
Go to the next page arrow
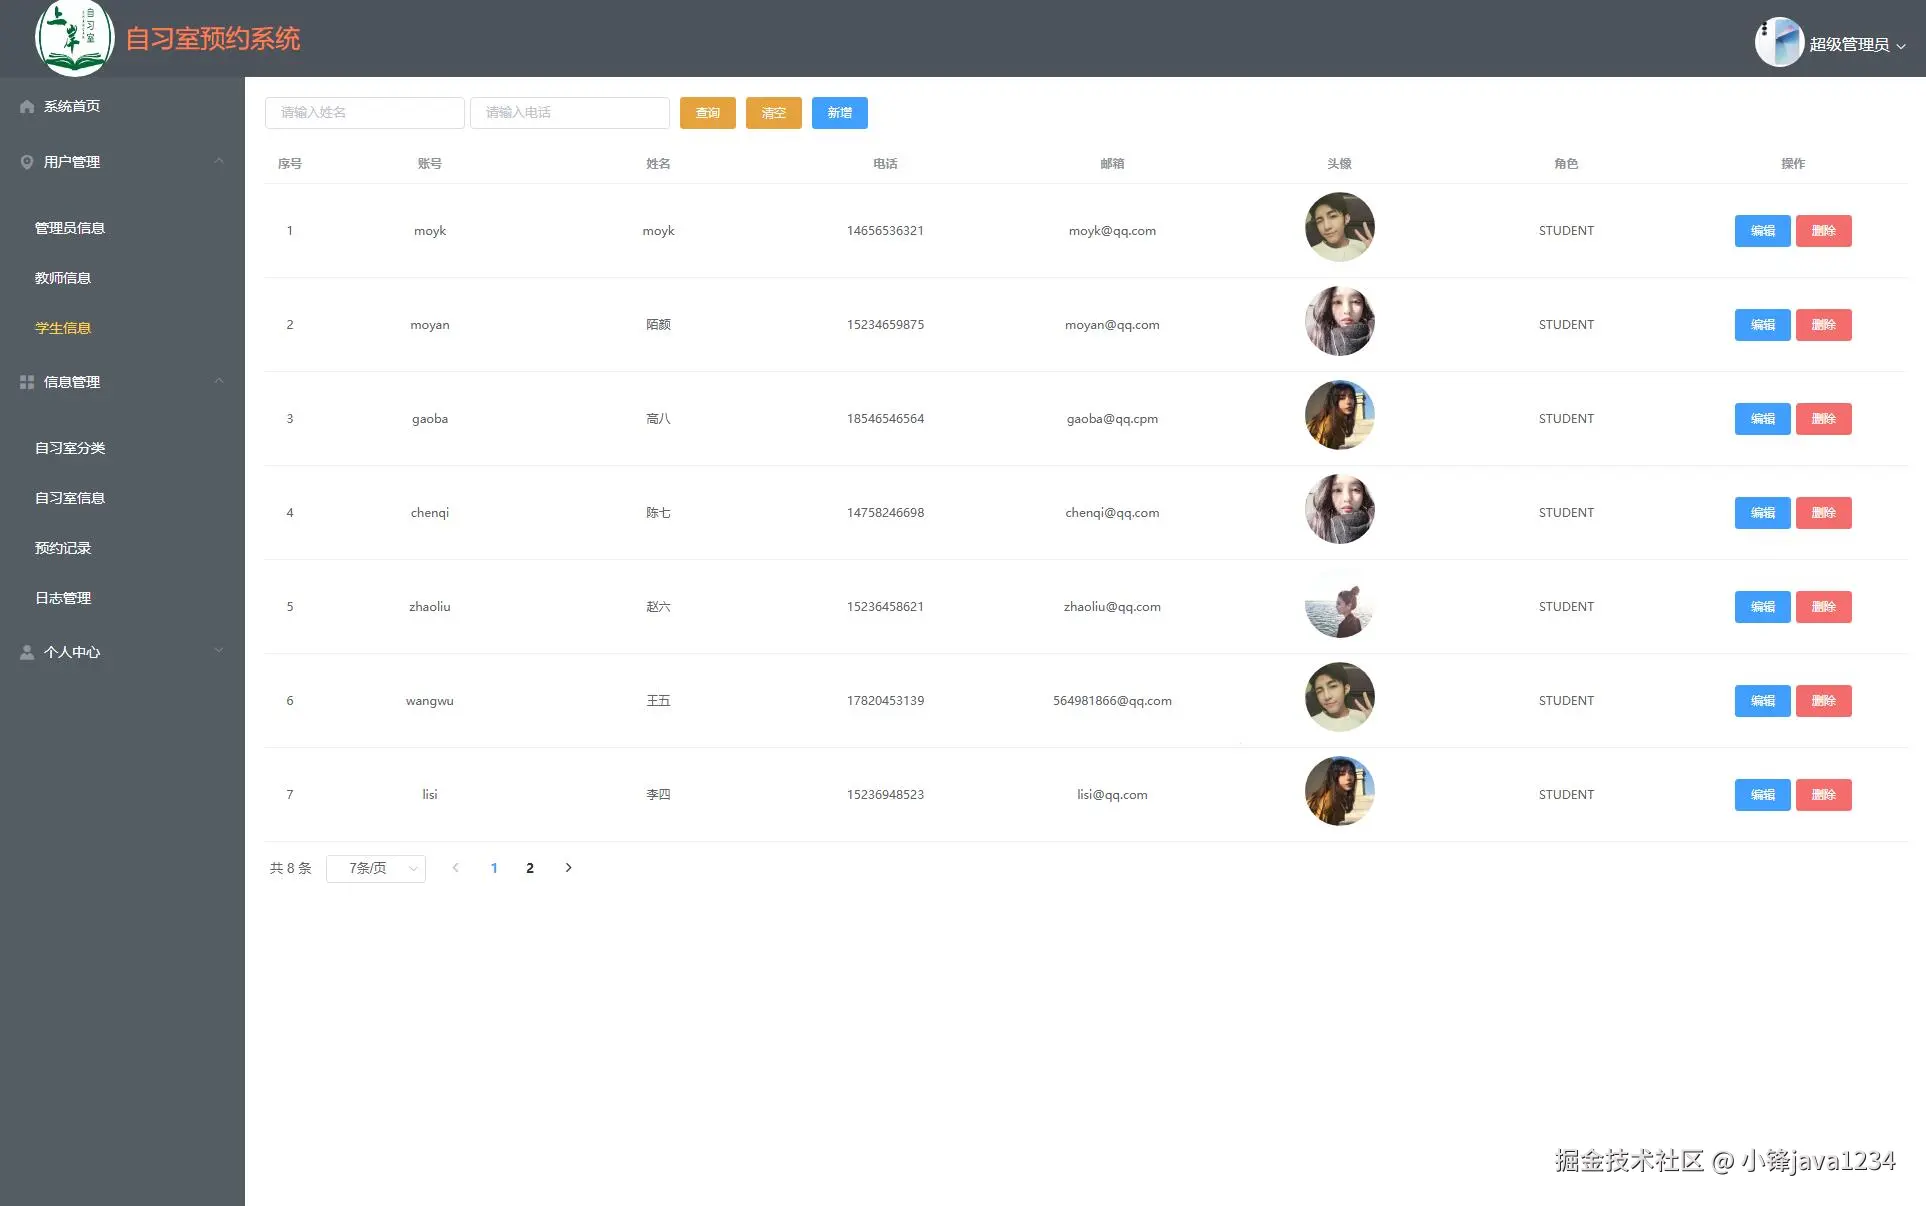point(568,868)
